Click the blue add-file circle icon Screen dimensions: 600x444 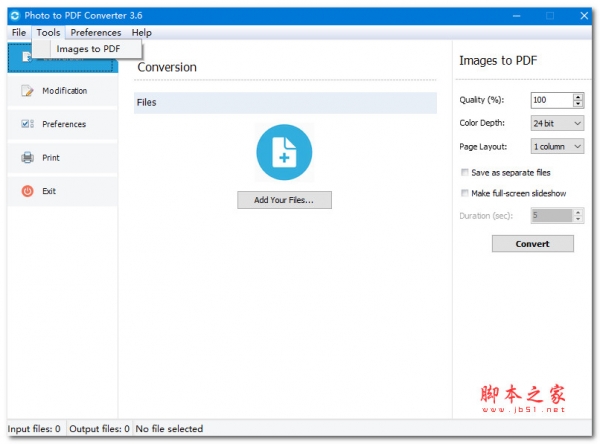[284, 152]
